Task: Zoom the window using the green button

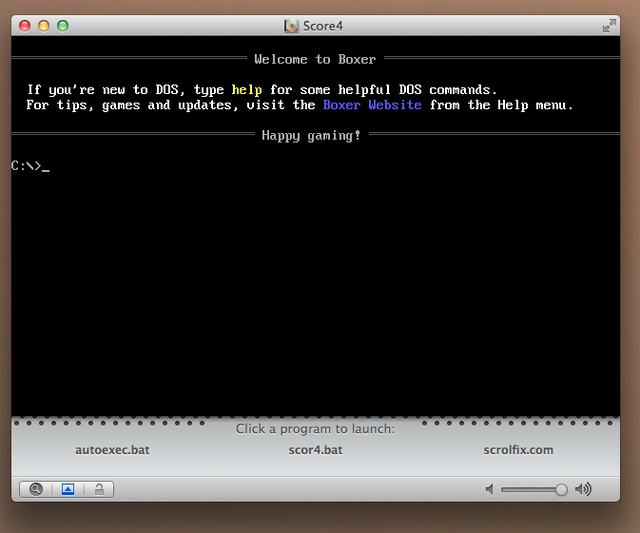Action: (63, 25)
